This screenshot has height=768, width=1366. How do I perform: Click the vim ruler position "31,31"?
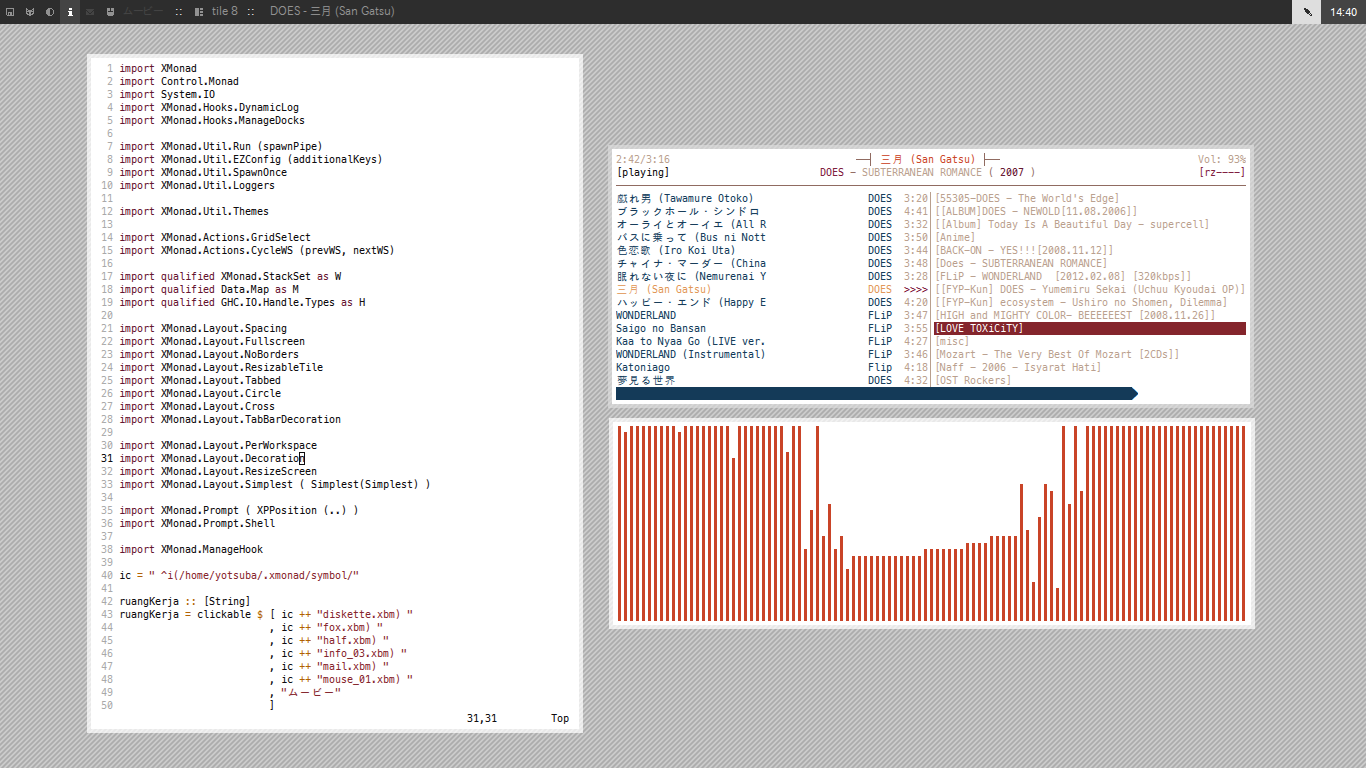482,718
